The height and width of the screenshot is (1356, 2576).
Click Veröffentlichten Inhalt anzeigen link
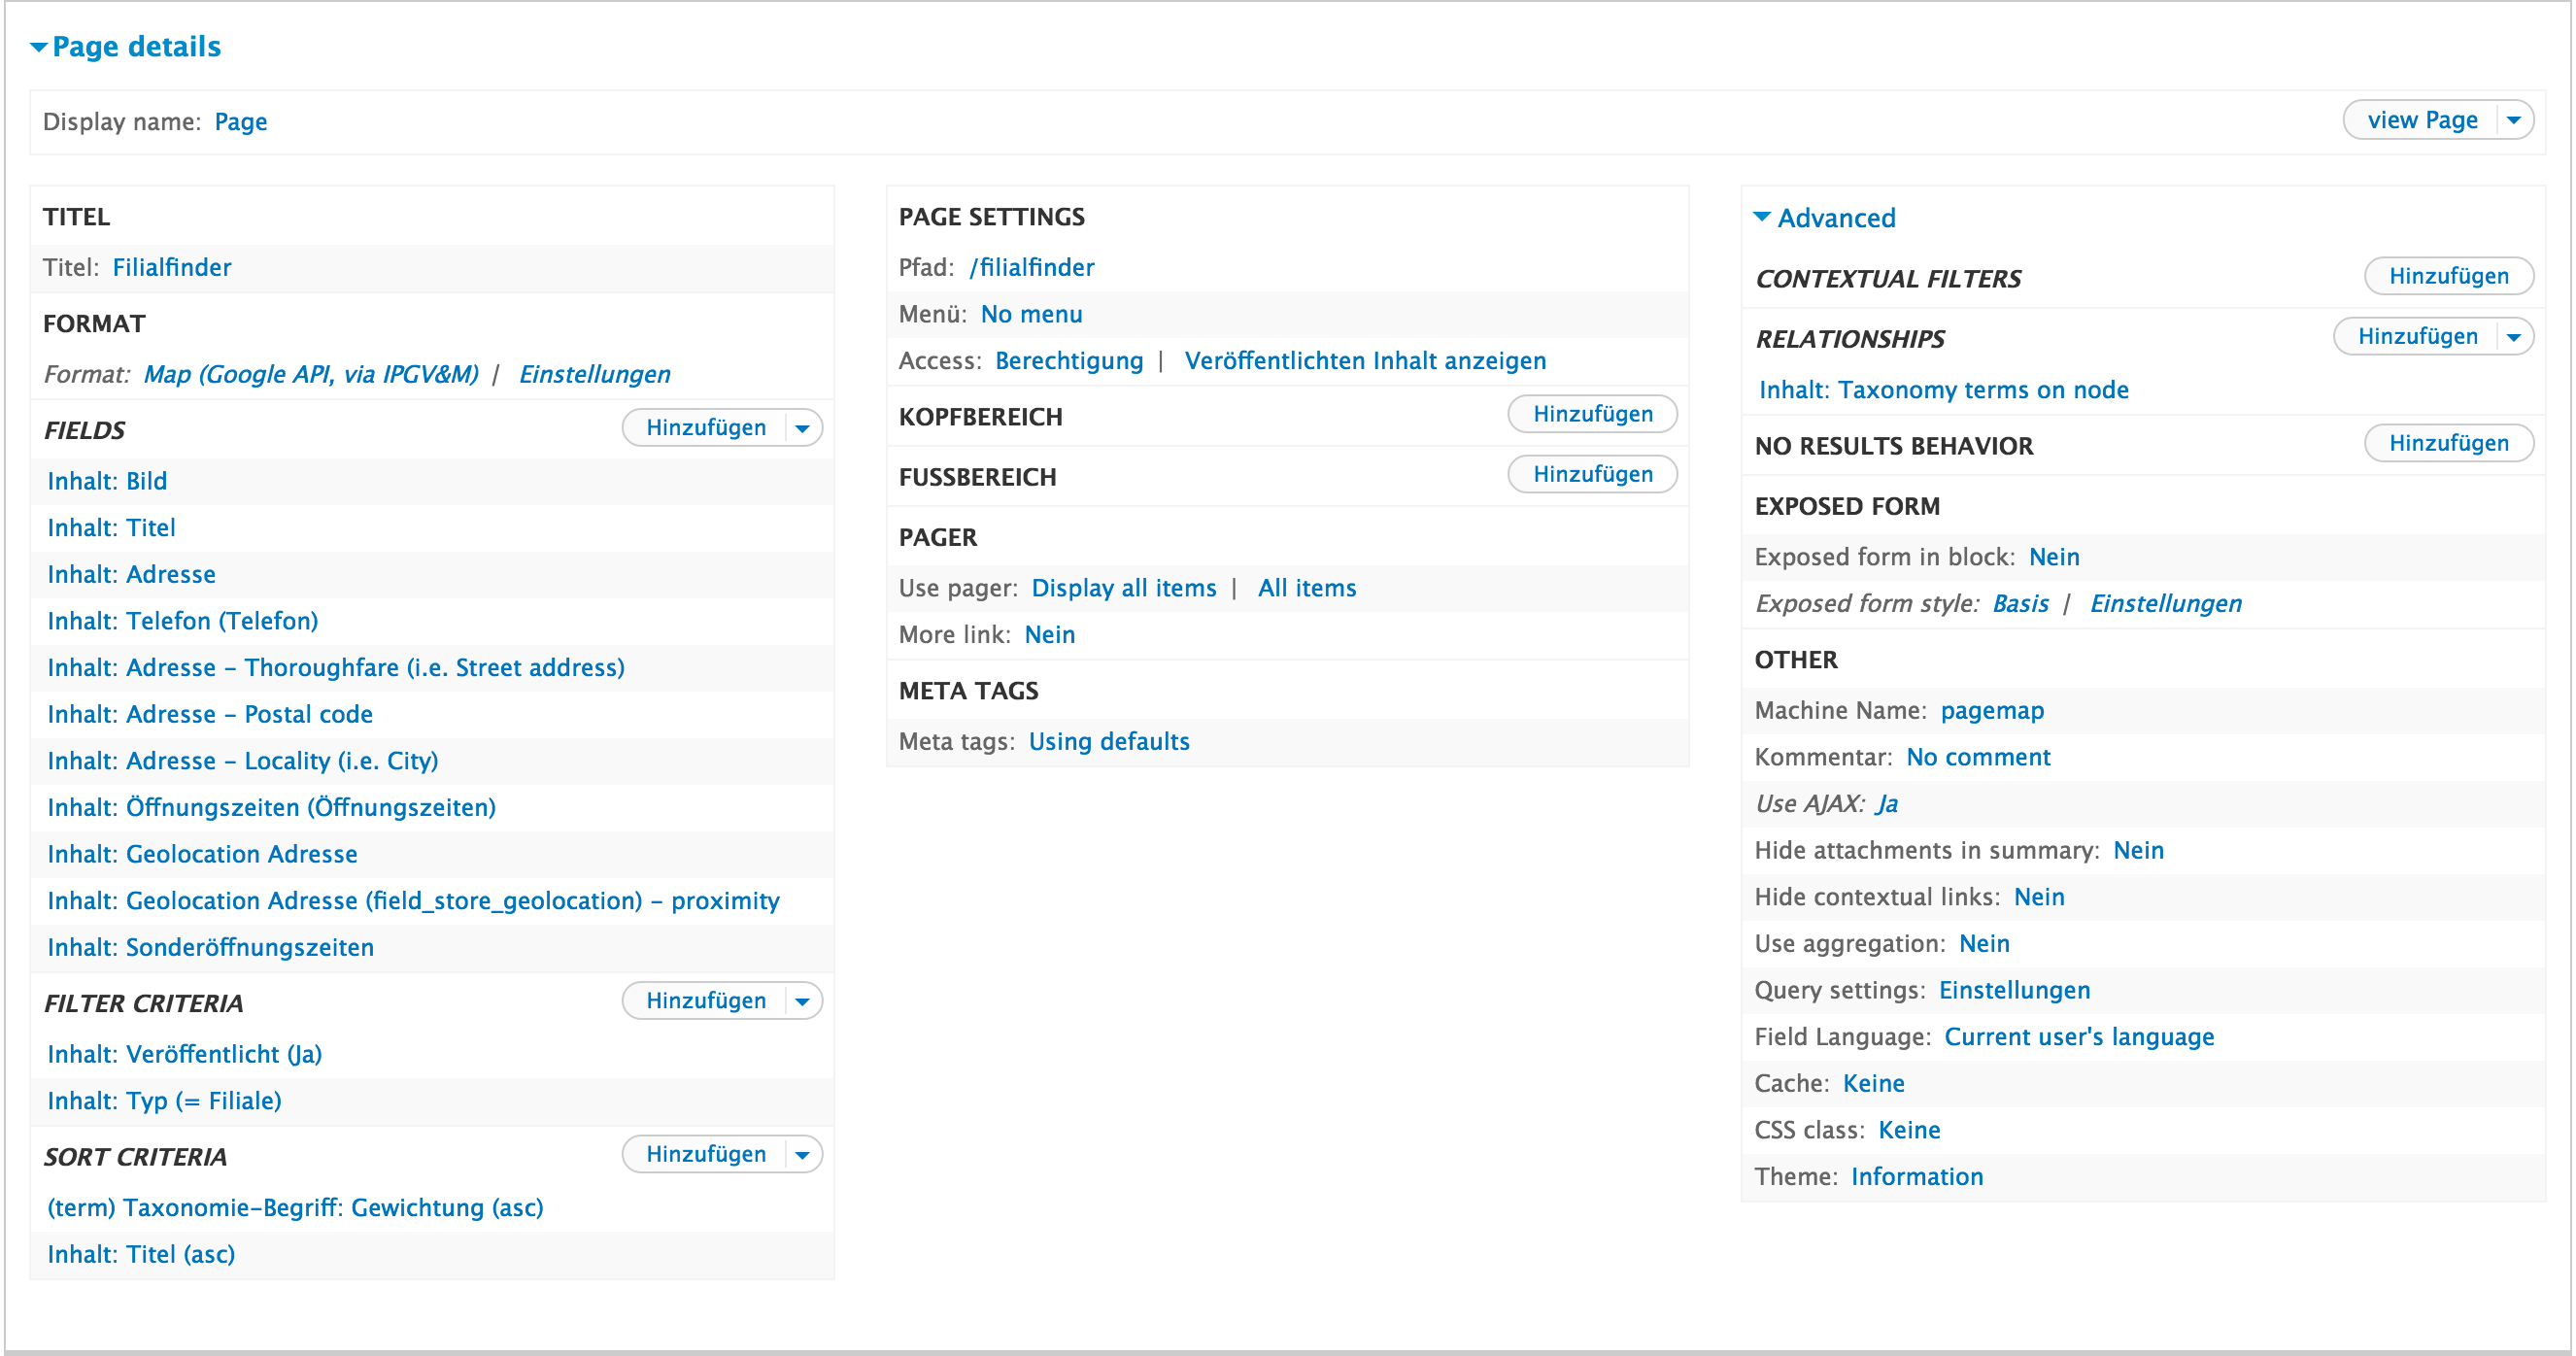(1365, 361)
